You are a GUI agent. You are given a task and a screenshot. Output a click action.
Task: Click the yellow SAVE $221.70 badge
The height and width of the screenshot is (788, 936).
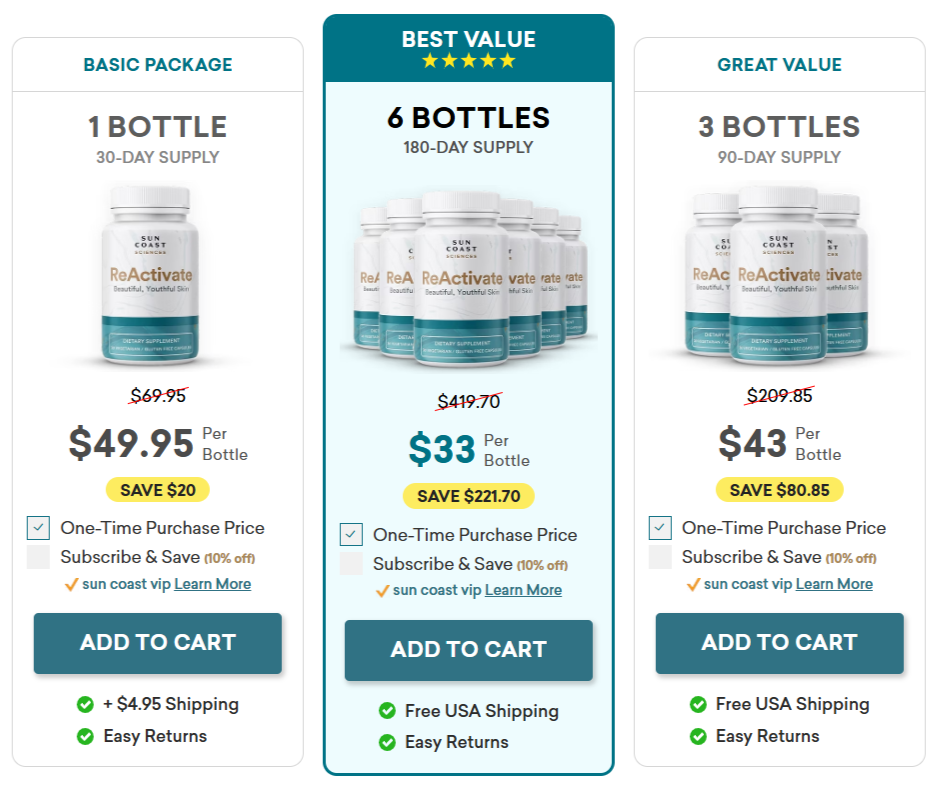coord(468,496)
